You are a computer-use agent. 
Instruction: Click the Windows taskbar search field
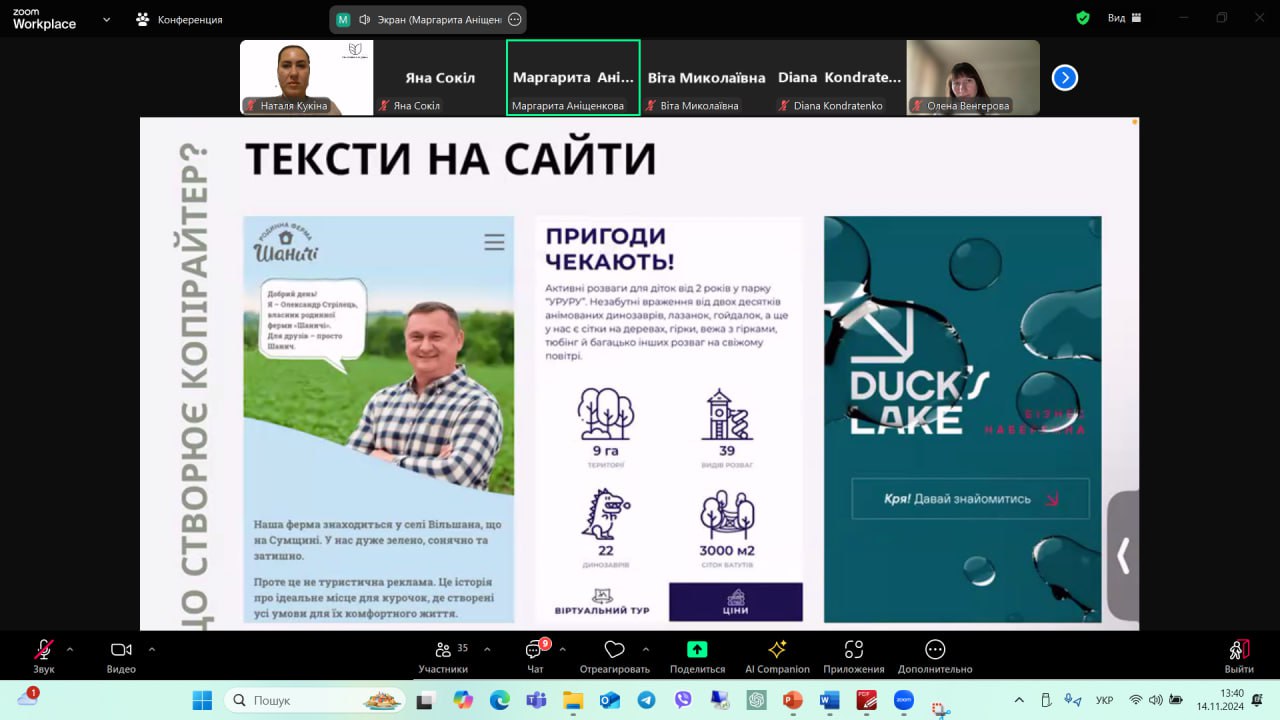point(314,700)
